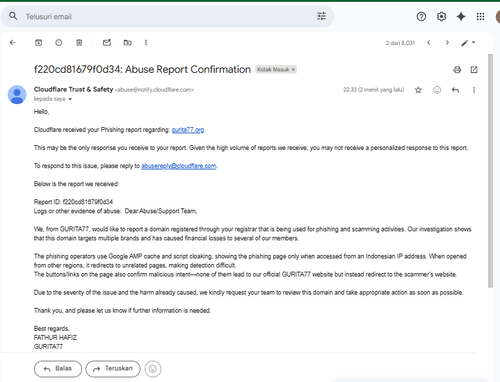Open toolbar more options menu
Image resolution: width=500 pixels, height=382 pixels.
(x=146, y=43)
